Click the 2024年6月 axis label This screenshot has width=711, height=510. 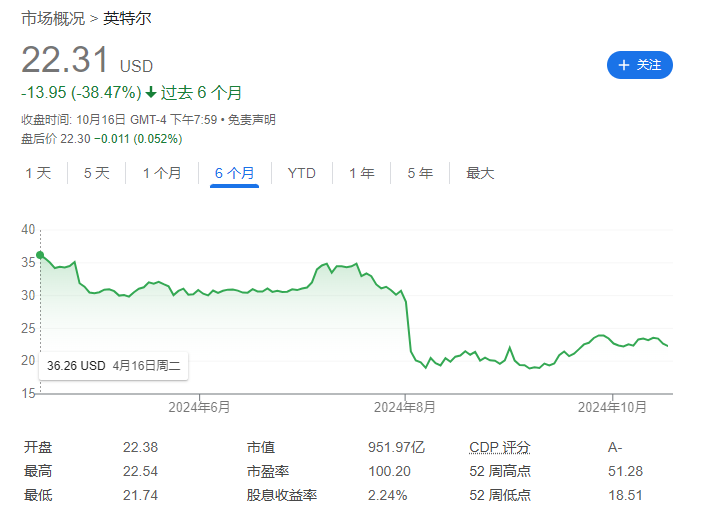(199, 407)
